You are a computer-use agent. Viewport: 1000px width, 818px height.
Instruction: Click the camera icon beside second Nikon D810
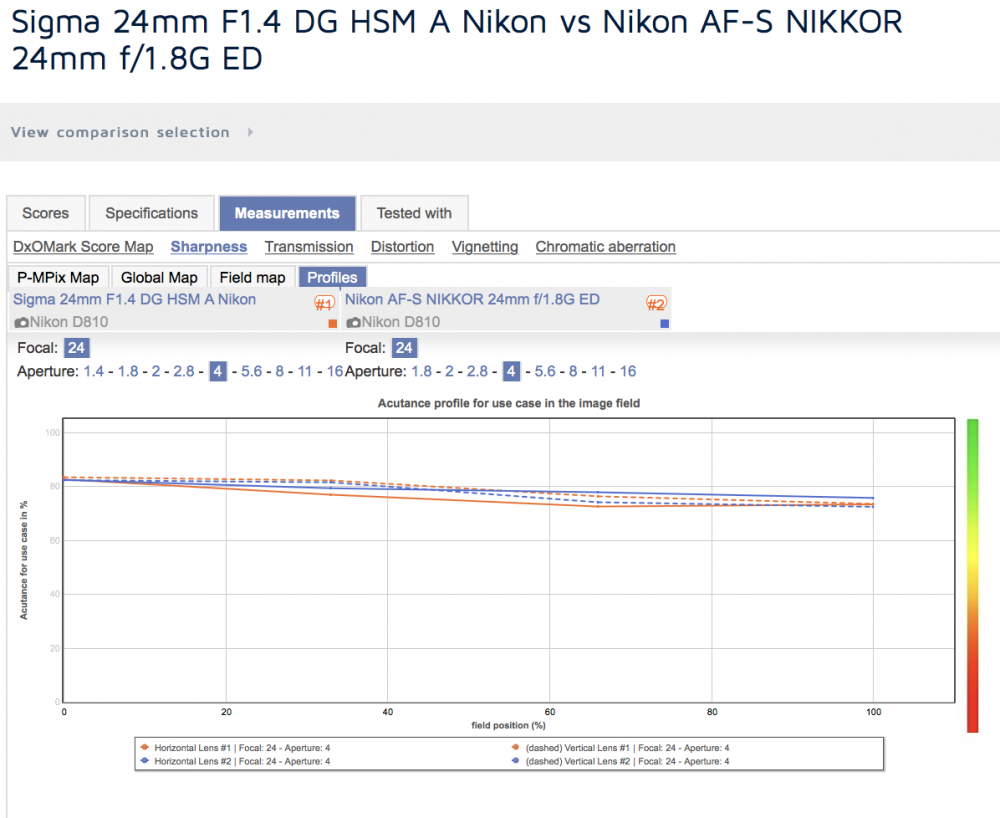tap(353, 323)
